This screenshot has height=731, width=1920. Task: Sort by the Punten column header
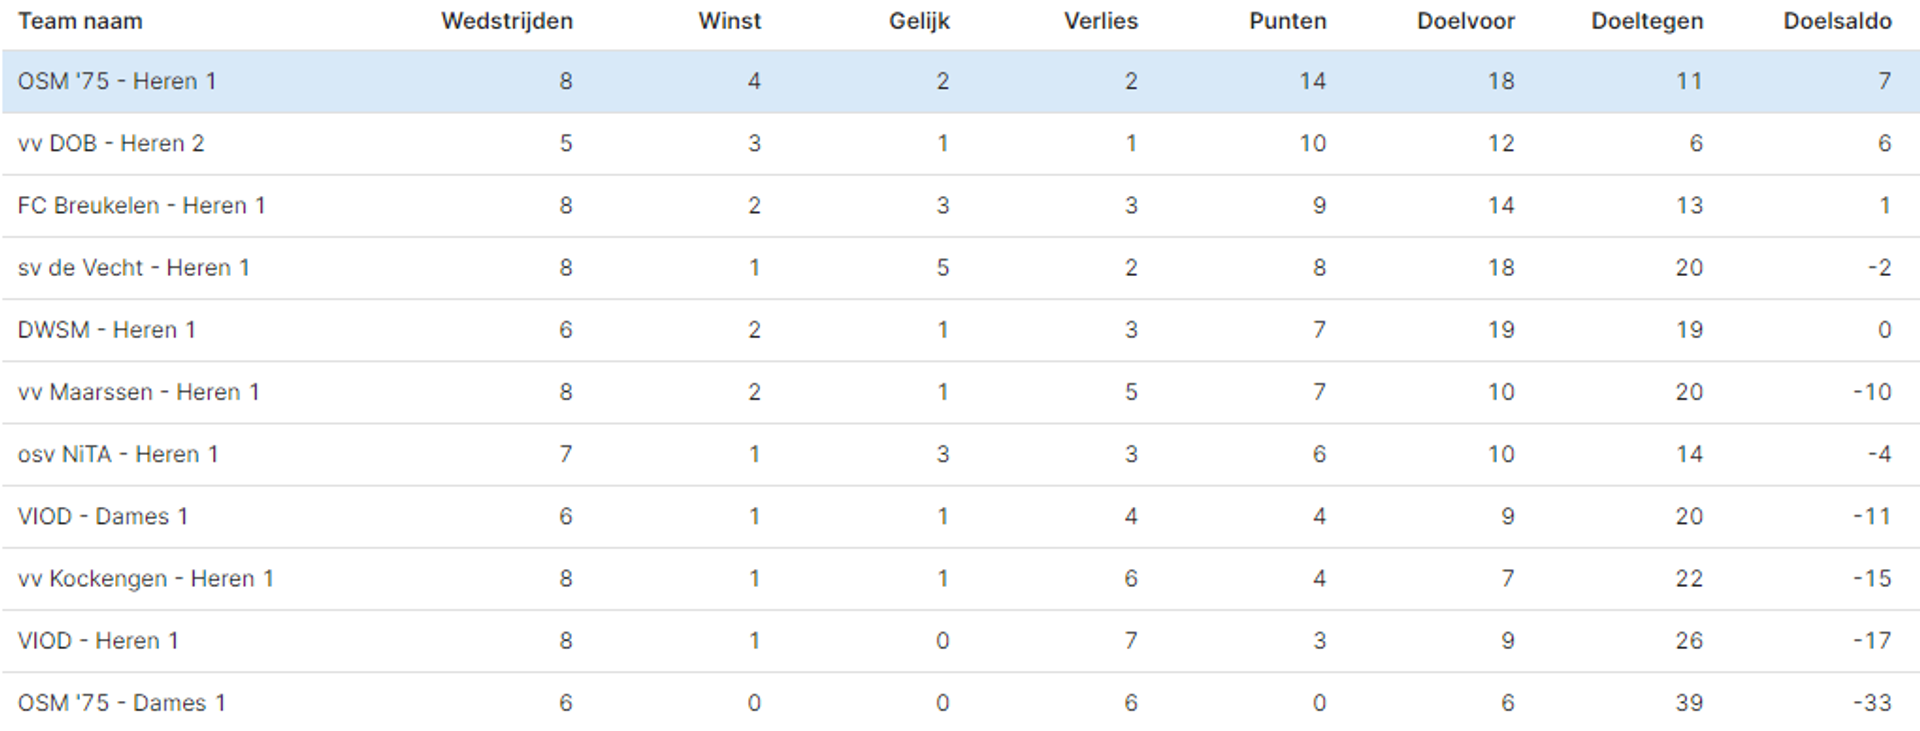coord(1288,21)
